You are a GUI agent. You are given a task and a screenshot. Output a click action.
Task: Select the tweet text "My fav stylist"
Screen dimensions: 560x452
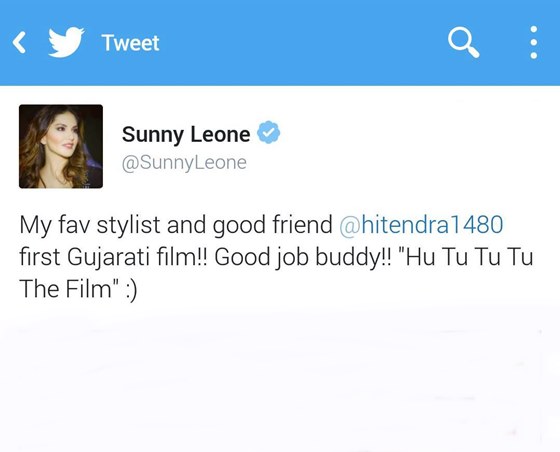[x=90, y=225]
